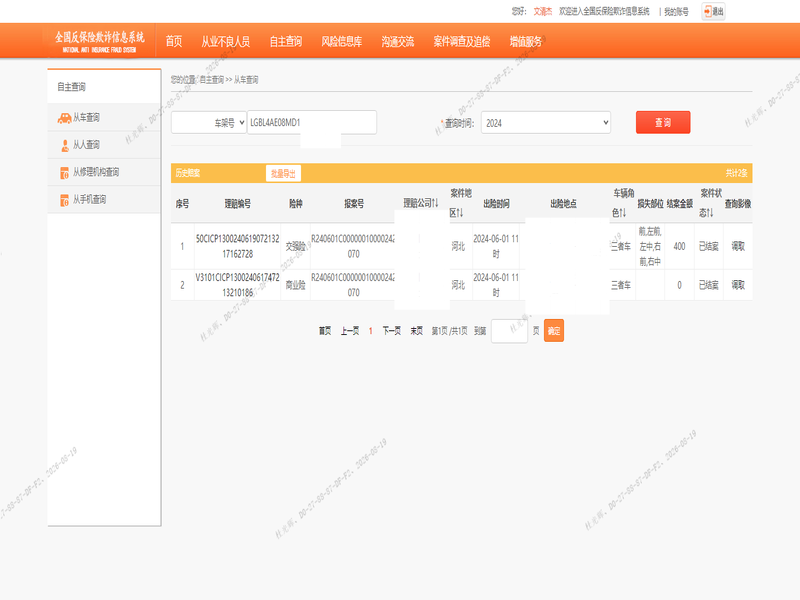Image resolution: width=800 pixels, height=600 pixels.
Task: Go to 末页 in pagination
Action: [417, 331]
